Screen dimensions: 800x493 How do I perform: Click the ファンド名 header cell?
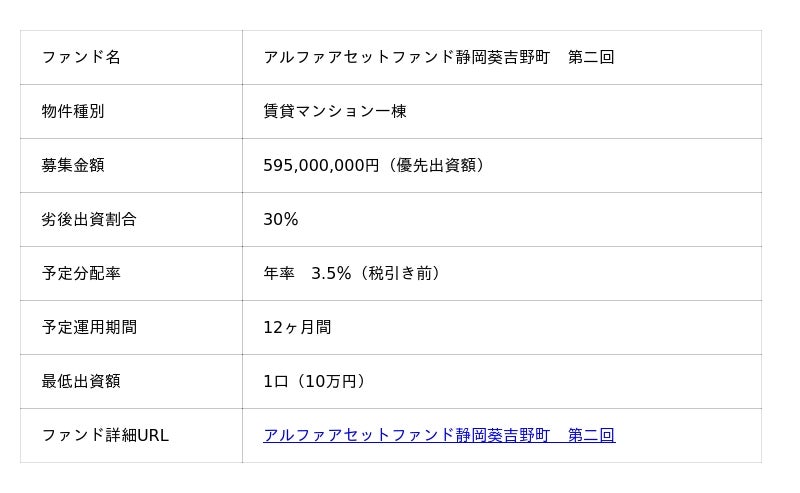[x=81, y=57]
